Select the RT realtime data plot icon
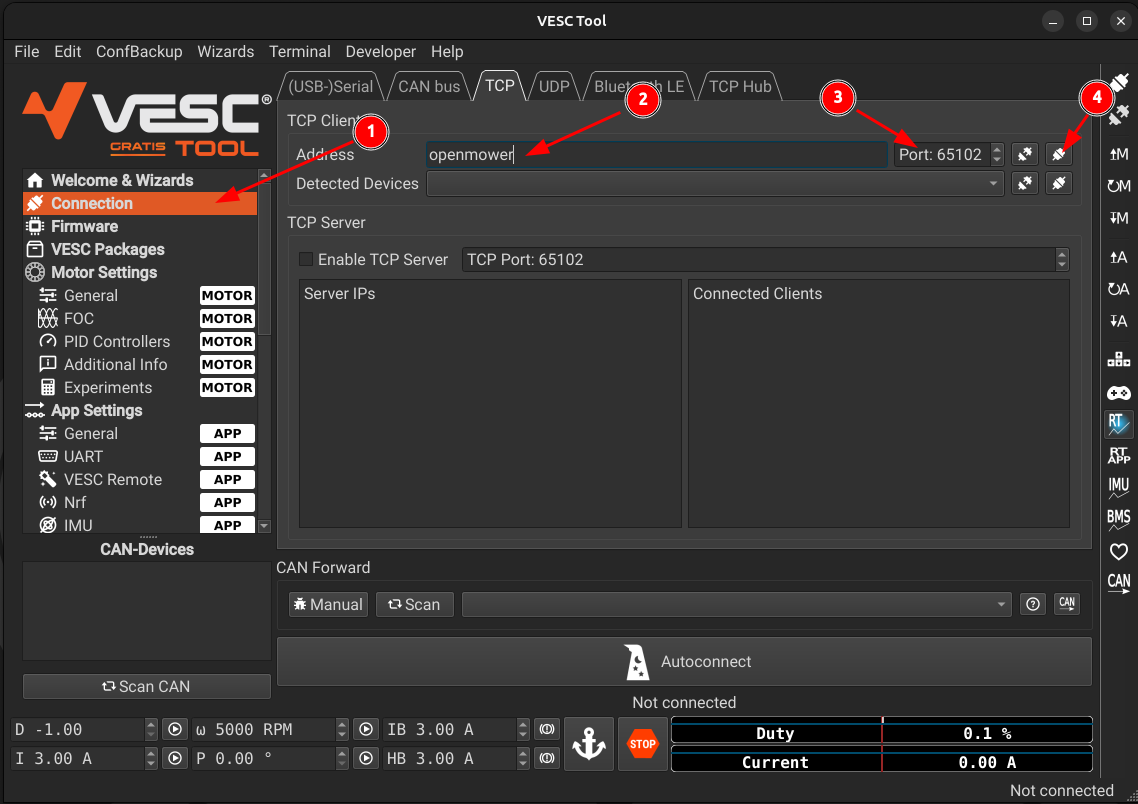 click(x=1119, y=424)
